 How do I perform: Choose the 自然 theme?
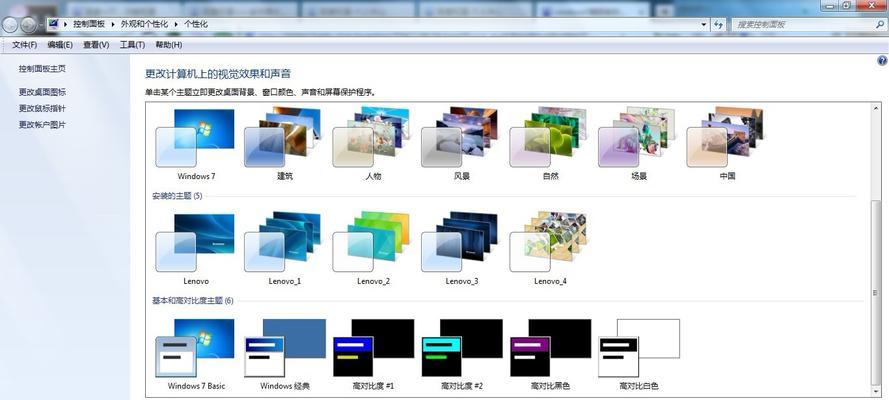coord(549,144)
